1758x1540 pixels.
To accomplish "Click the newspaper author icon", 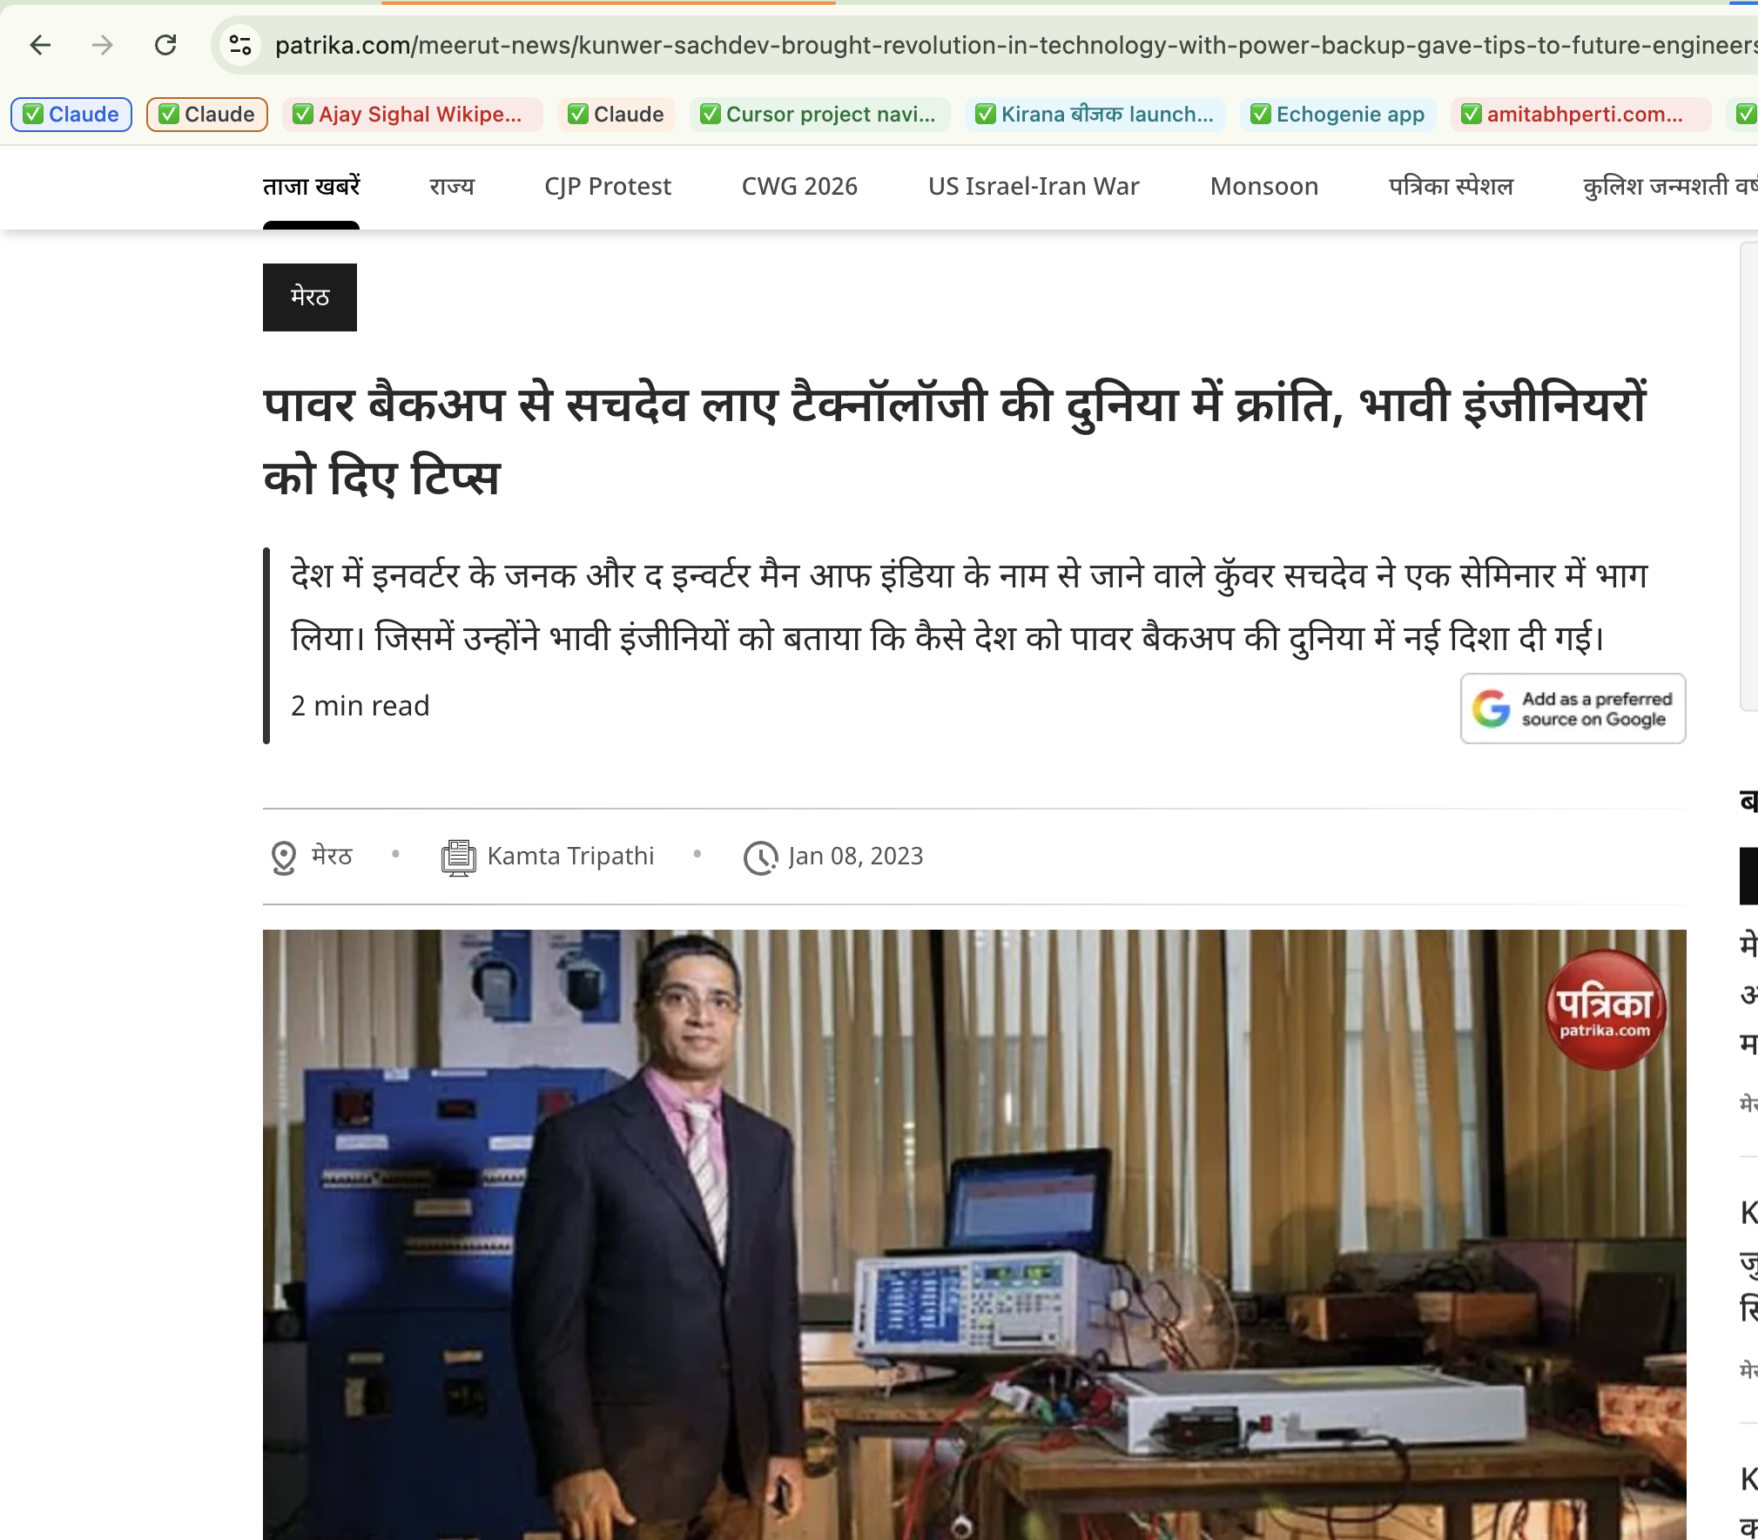I will (x=459, y=857).
